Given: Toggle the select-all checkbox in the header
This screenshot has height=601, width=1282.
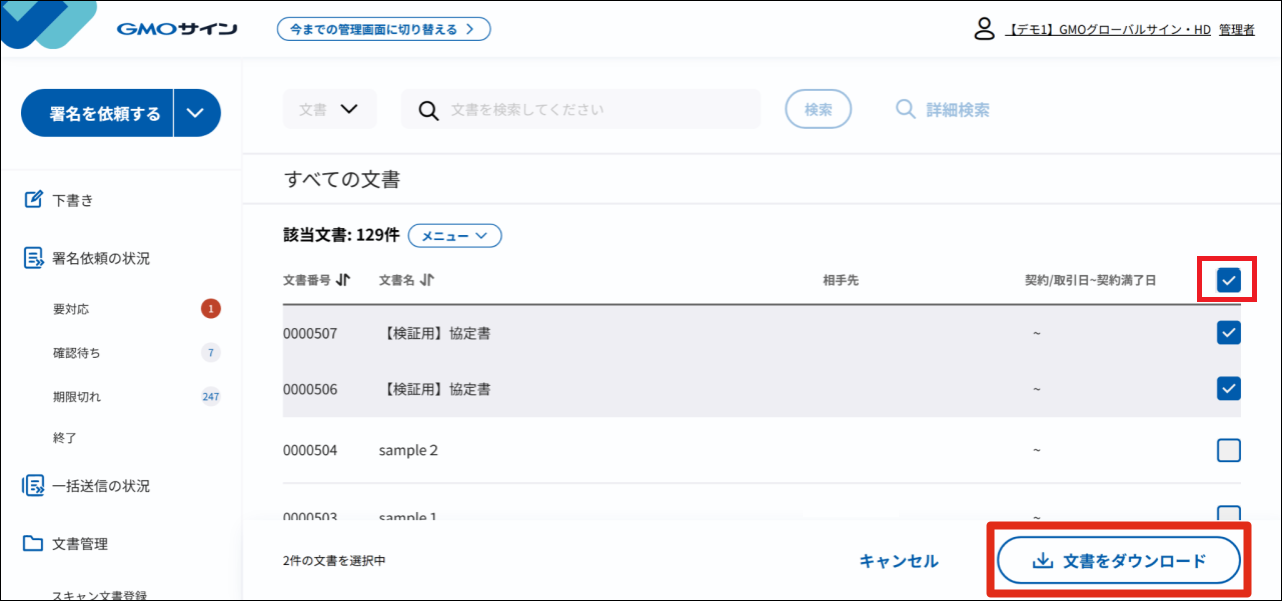Looking at the screenshot, I should [1229, 281].
